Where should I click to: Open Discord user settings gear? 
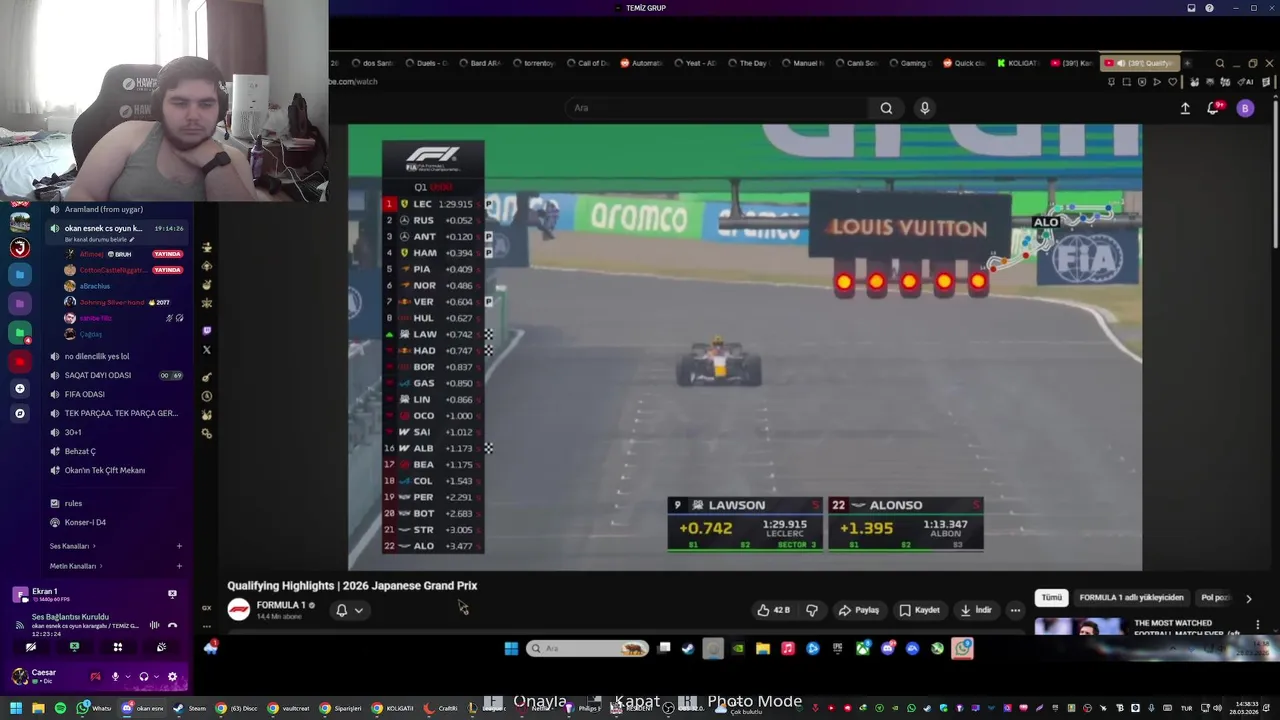[x=172, y=677]
